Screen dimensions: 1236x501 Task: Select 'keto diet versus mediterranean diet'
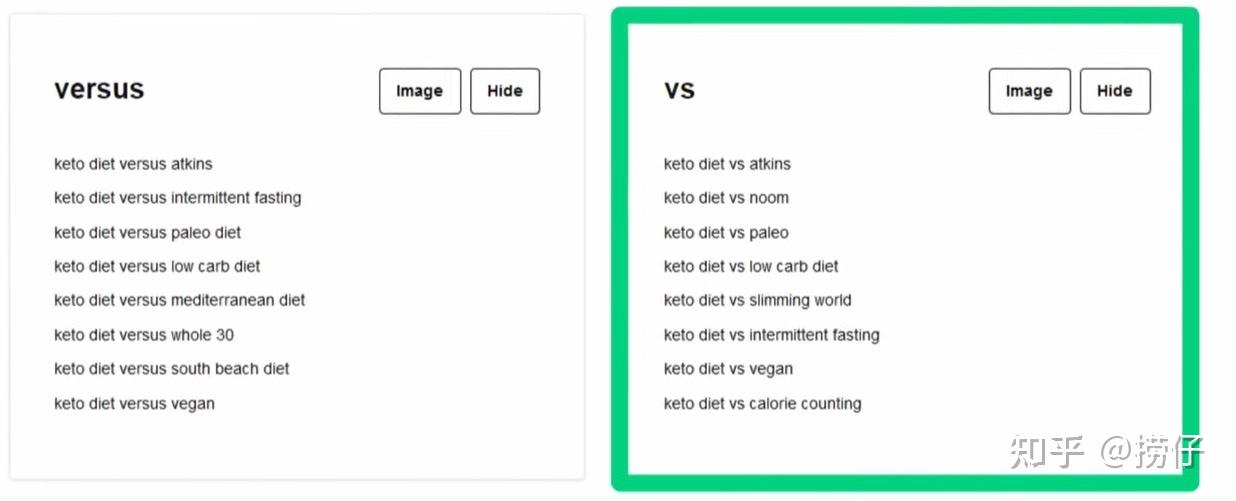pos(179,300)
